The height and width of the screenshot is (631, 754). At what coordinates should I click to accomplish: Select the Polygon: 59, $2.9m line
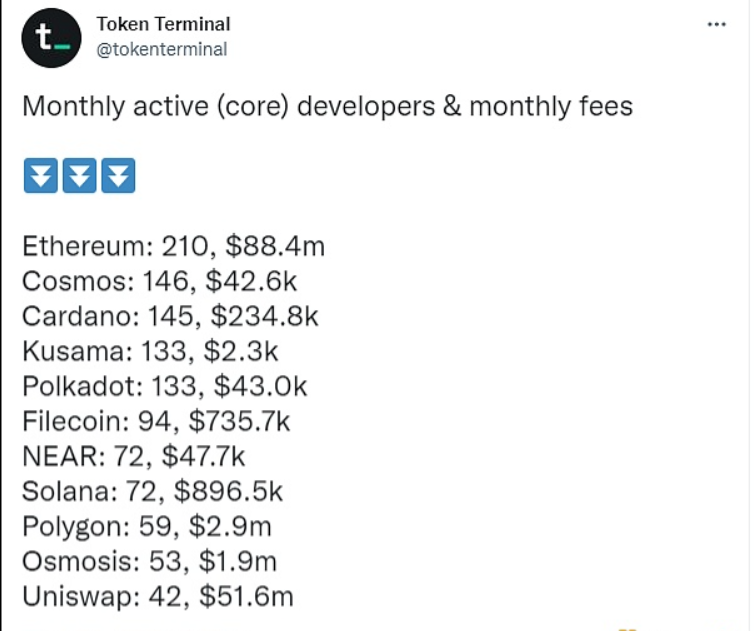147,526
